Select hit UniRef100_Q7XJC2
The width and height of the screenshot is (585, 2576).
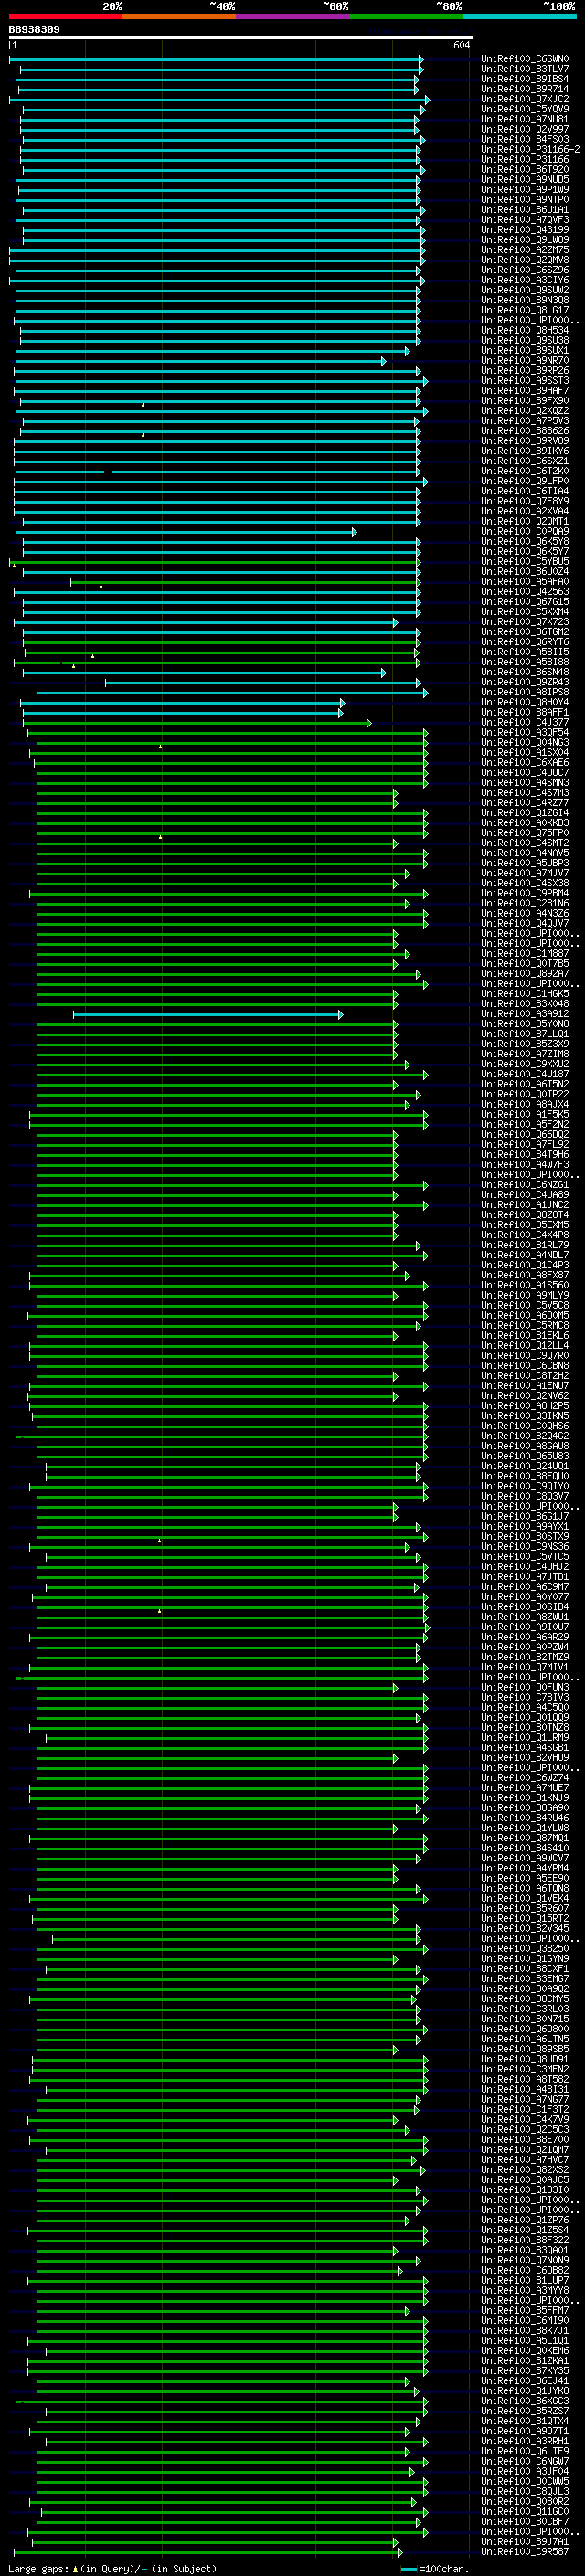click(525, 99)
